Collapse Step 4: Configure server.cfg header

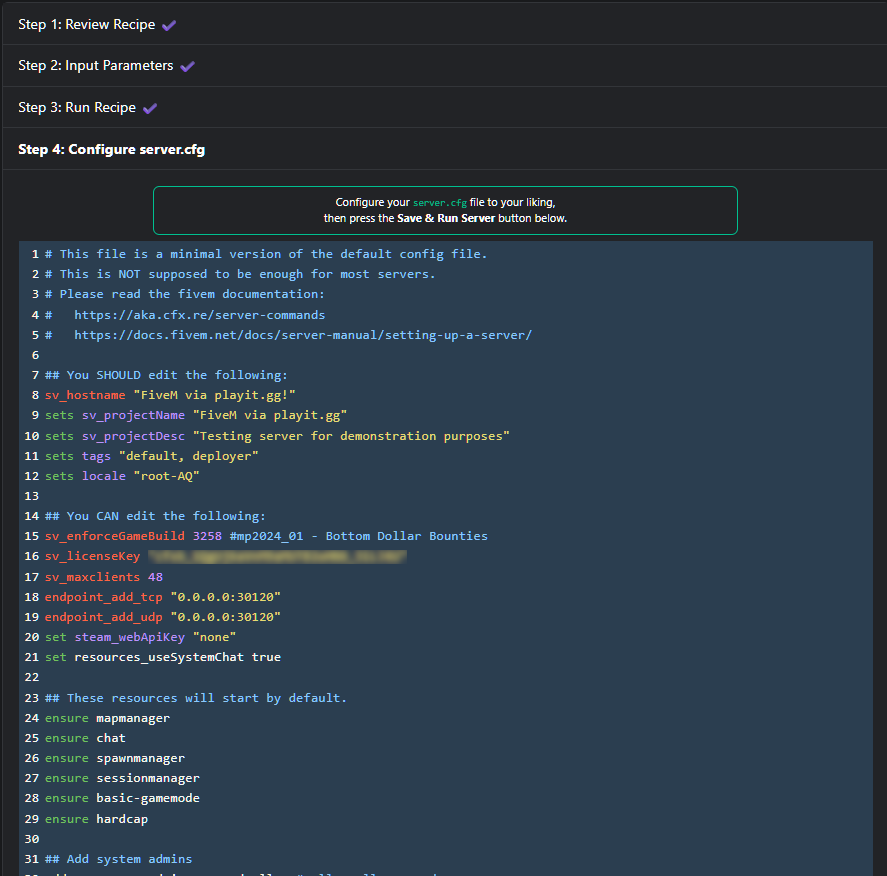click(445, 149)
